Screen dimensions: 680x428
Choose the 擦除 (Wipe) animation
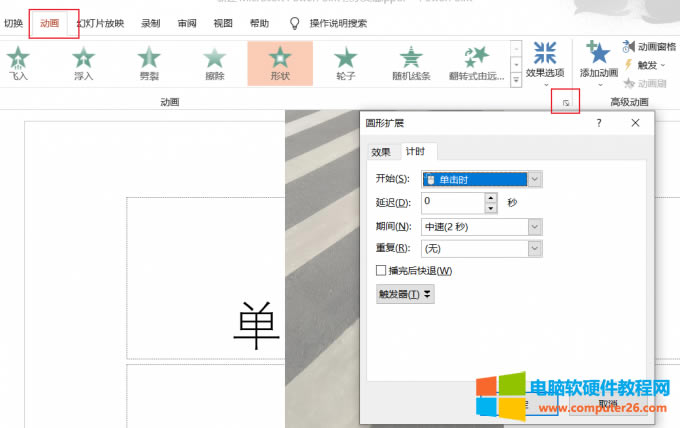pyautogui.click(x=214, y=62)
